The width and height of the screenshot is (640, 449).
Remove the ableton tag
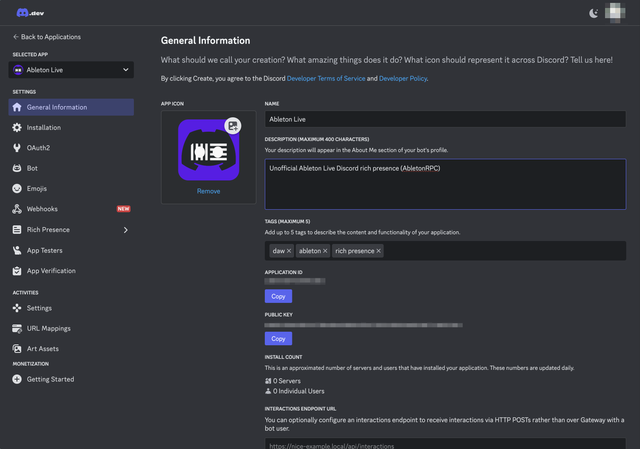(x=325, y=251)
